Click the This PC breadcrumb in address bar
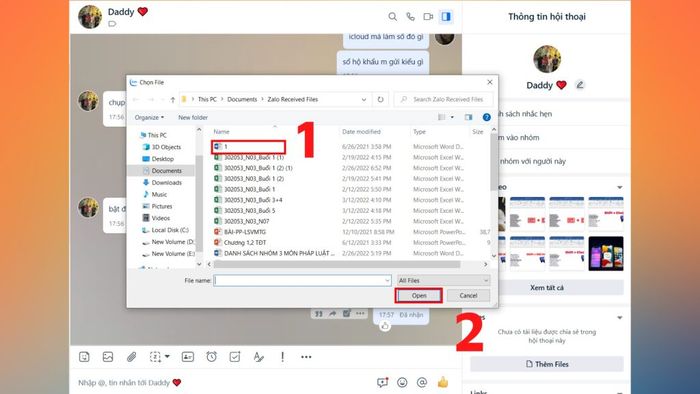Screen dimensions: 700x394 [207, 99]
